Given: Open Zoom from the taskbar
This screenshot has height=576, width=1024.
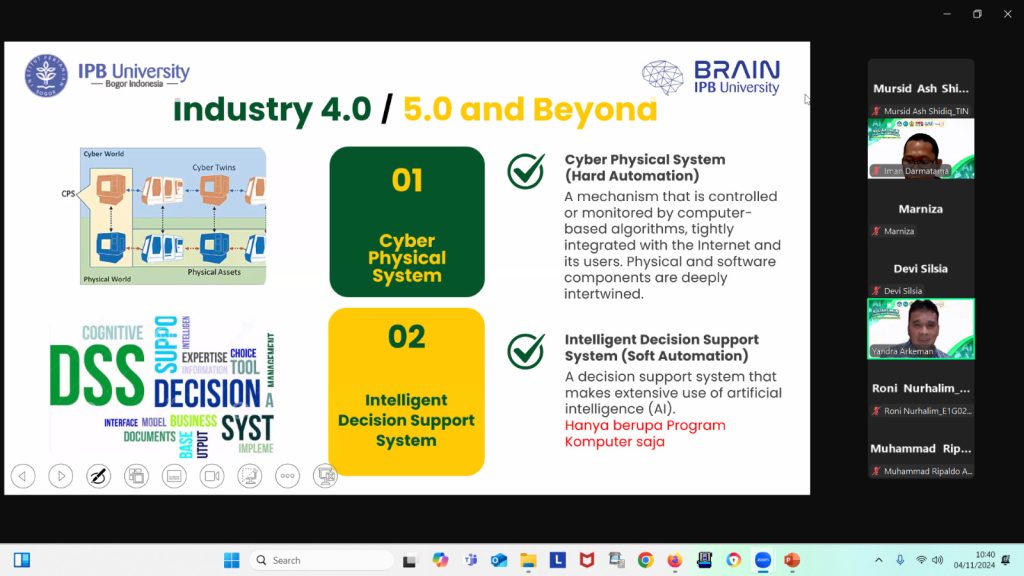Looking at the screenshot, I should pyautogui.click(x=763, y=560).
